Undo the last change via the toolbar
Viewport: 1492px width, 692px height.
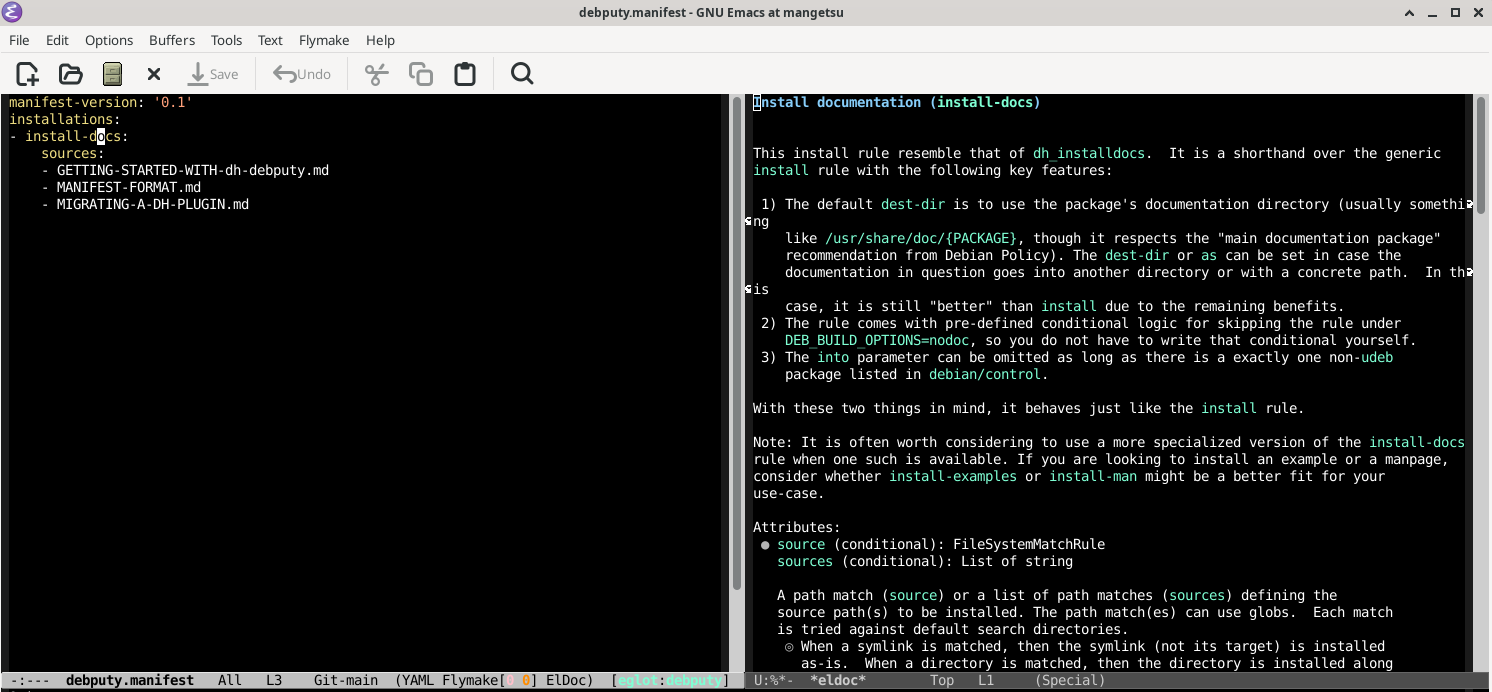click(x=302, y=74)
